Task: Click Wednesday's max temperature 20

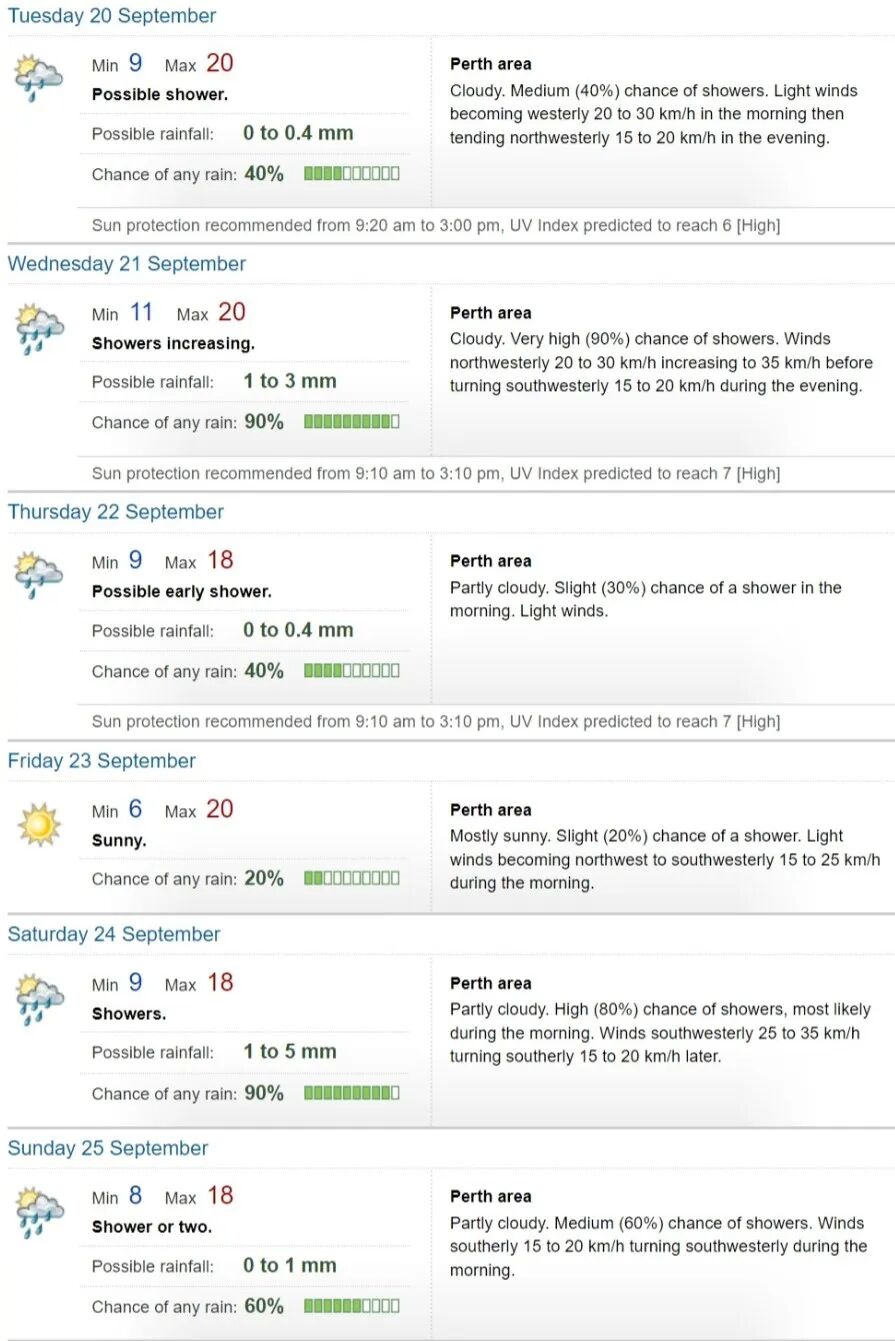Action: (x=231, y=312)
